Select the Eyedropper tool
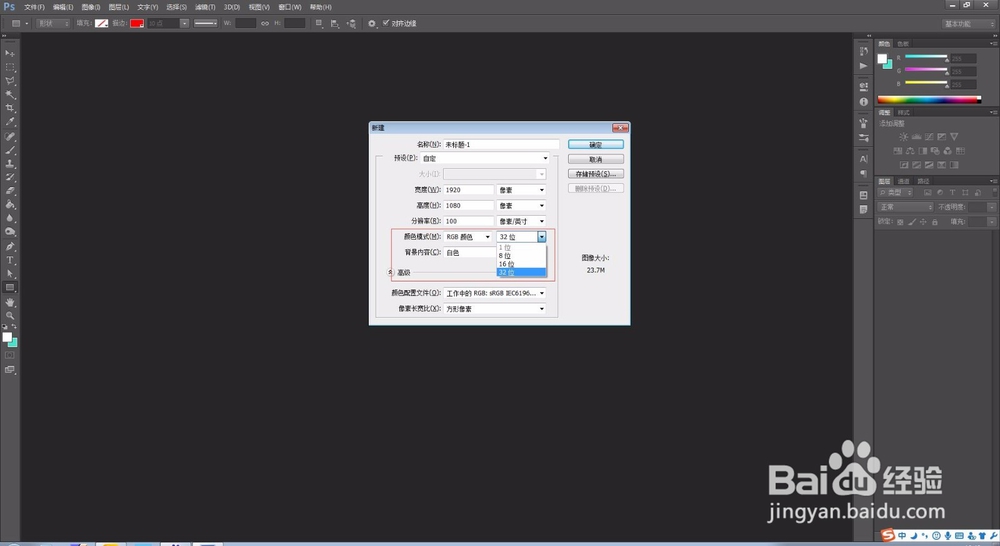Image resolution: width=1000 pixels, height=546 pixels. 10,122
